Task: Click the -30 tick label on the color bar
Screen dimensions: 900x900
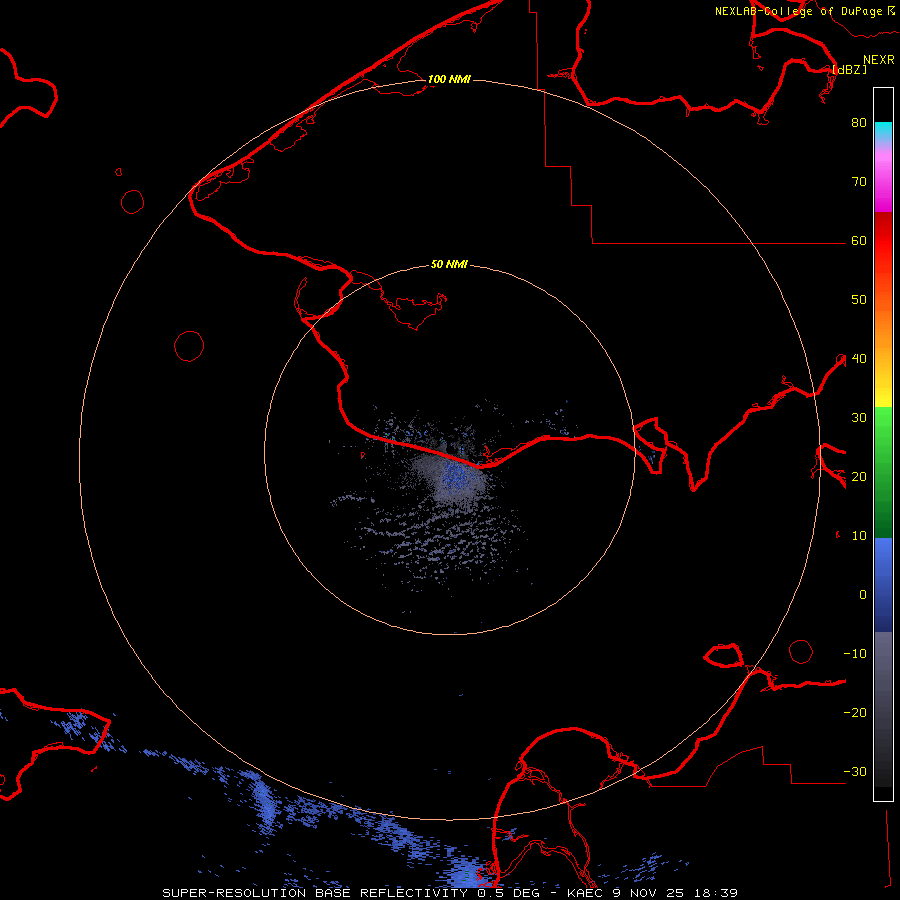Action: point(855,771)
